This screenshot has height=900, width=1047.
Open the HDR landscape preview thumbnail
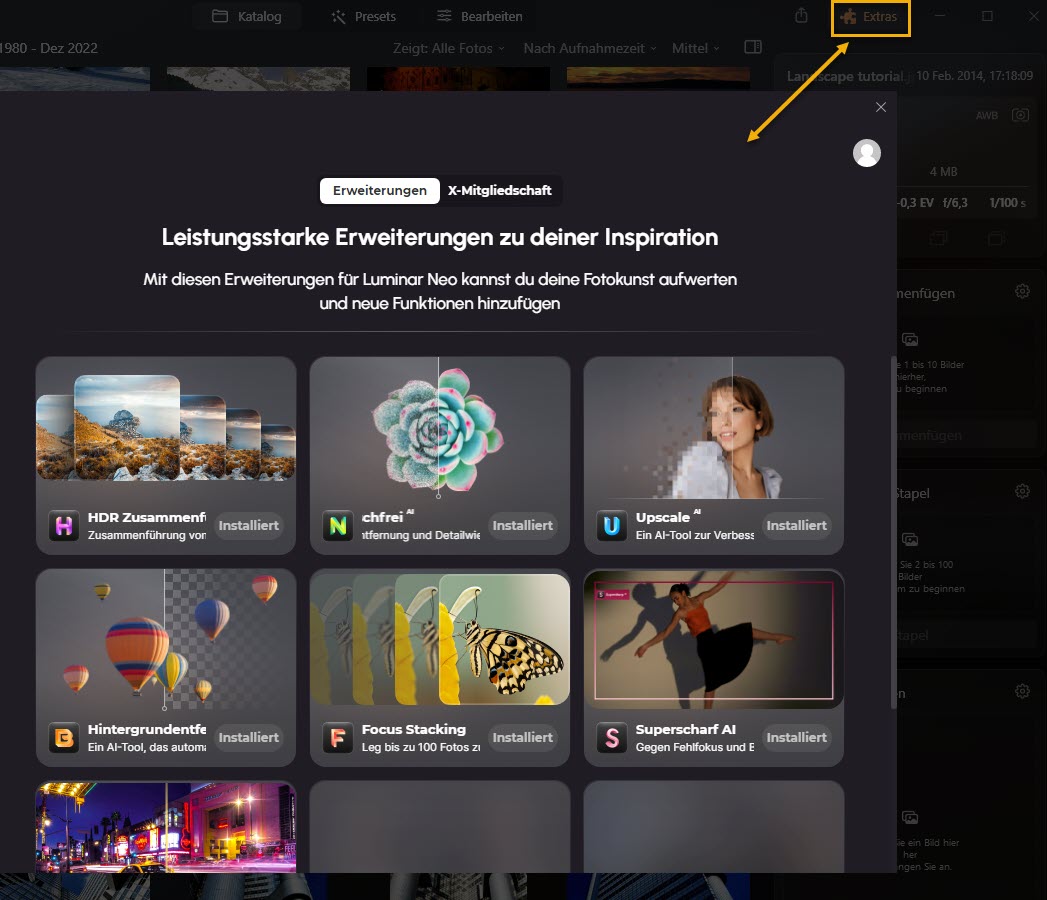[166, 428]
